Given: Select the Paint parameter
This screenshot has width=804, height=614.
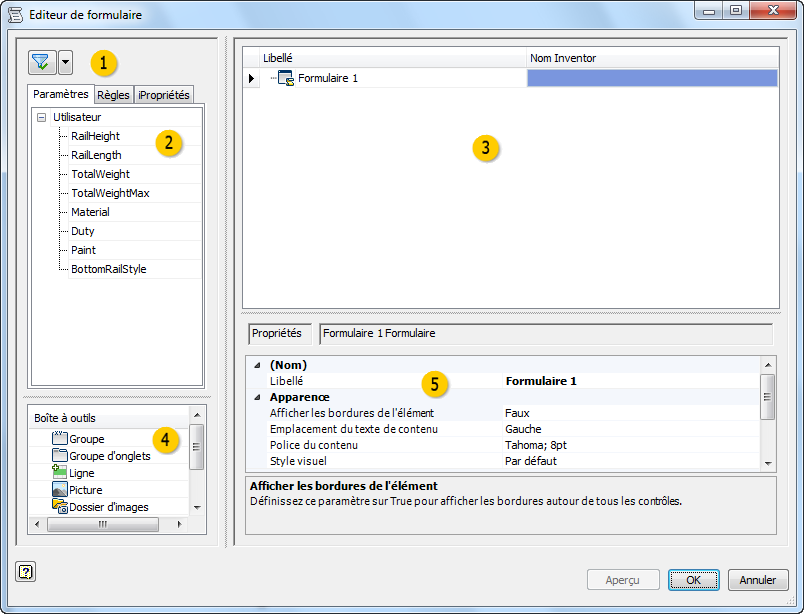Looking at the screenshot, I should tap(83, 250).
